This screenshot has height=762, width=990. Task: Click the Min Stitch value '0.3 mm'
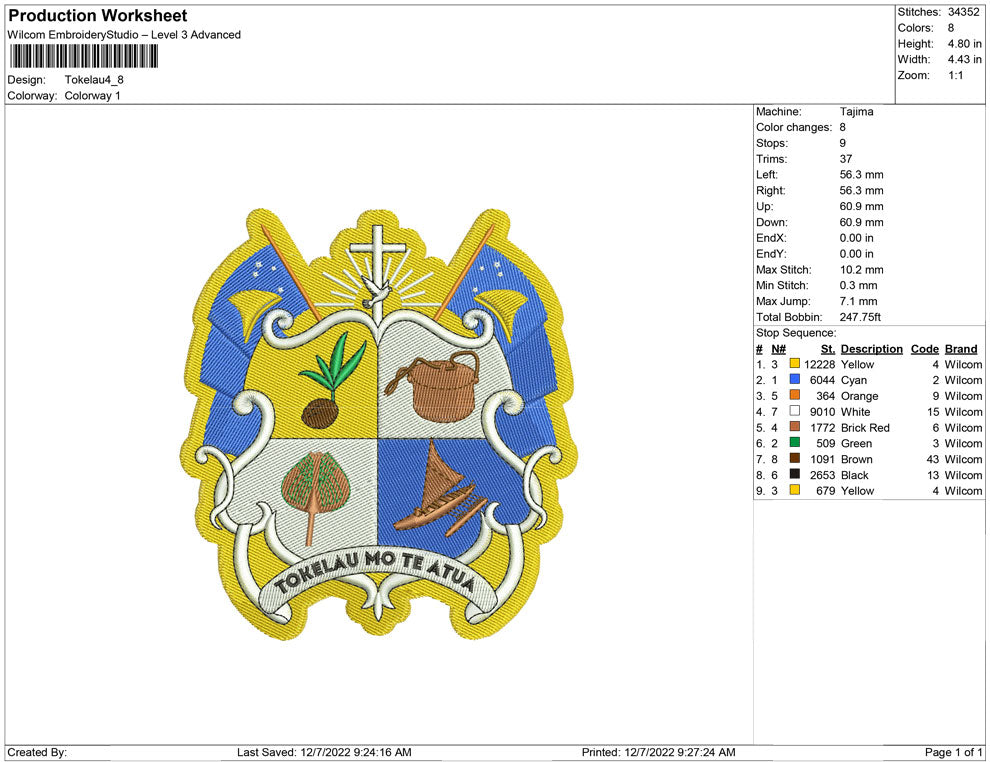(x=858, y=285)
